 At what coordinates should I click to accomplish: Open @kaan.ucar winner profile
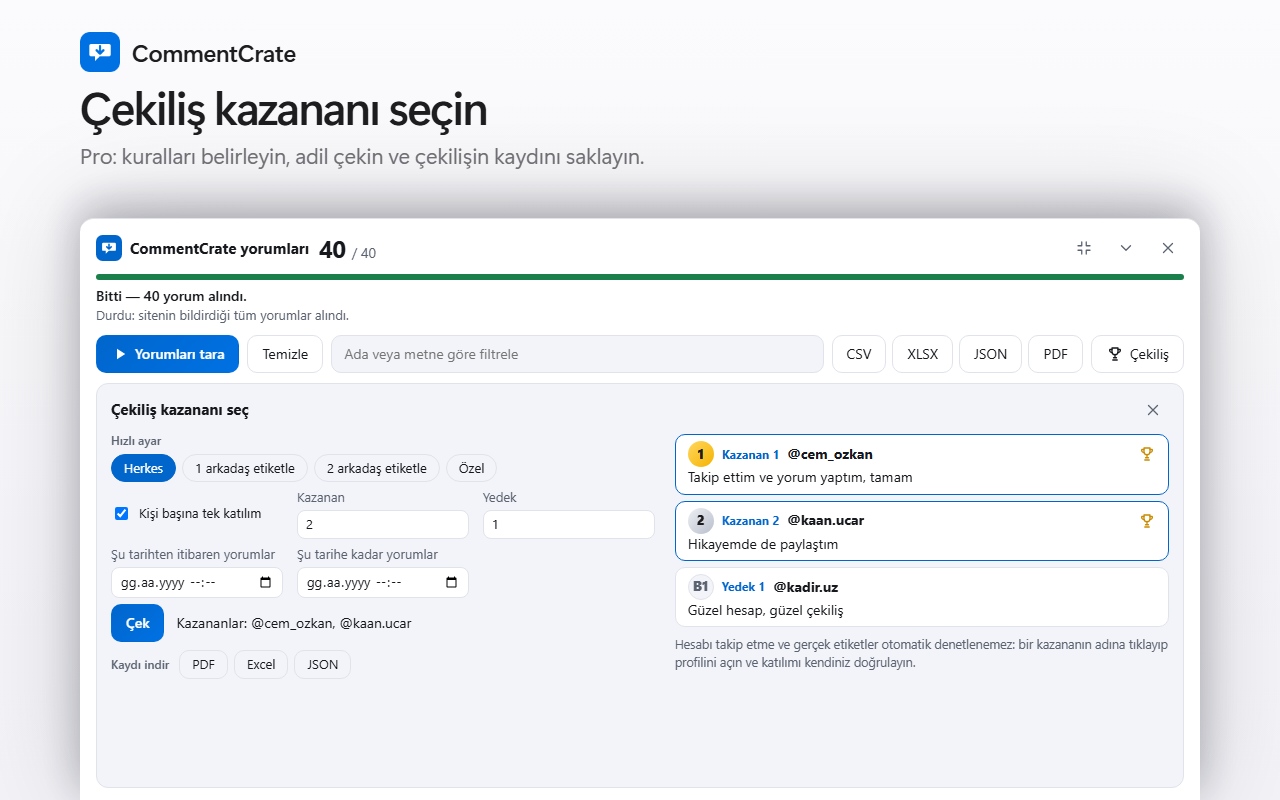825,520
